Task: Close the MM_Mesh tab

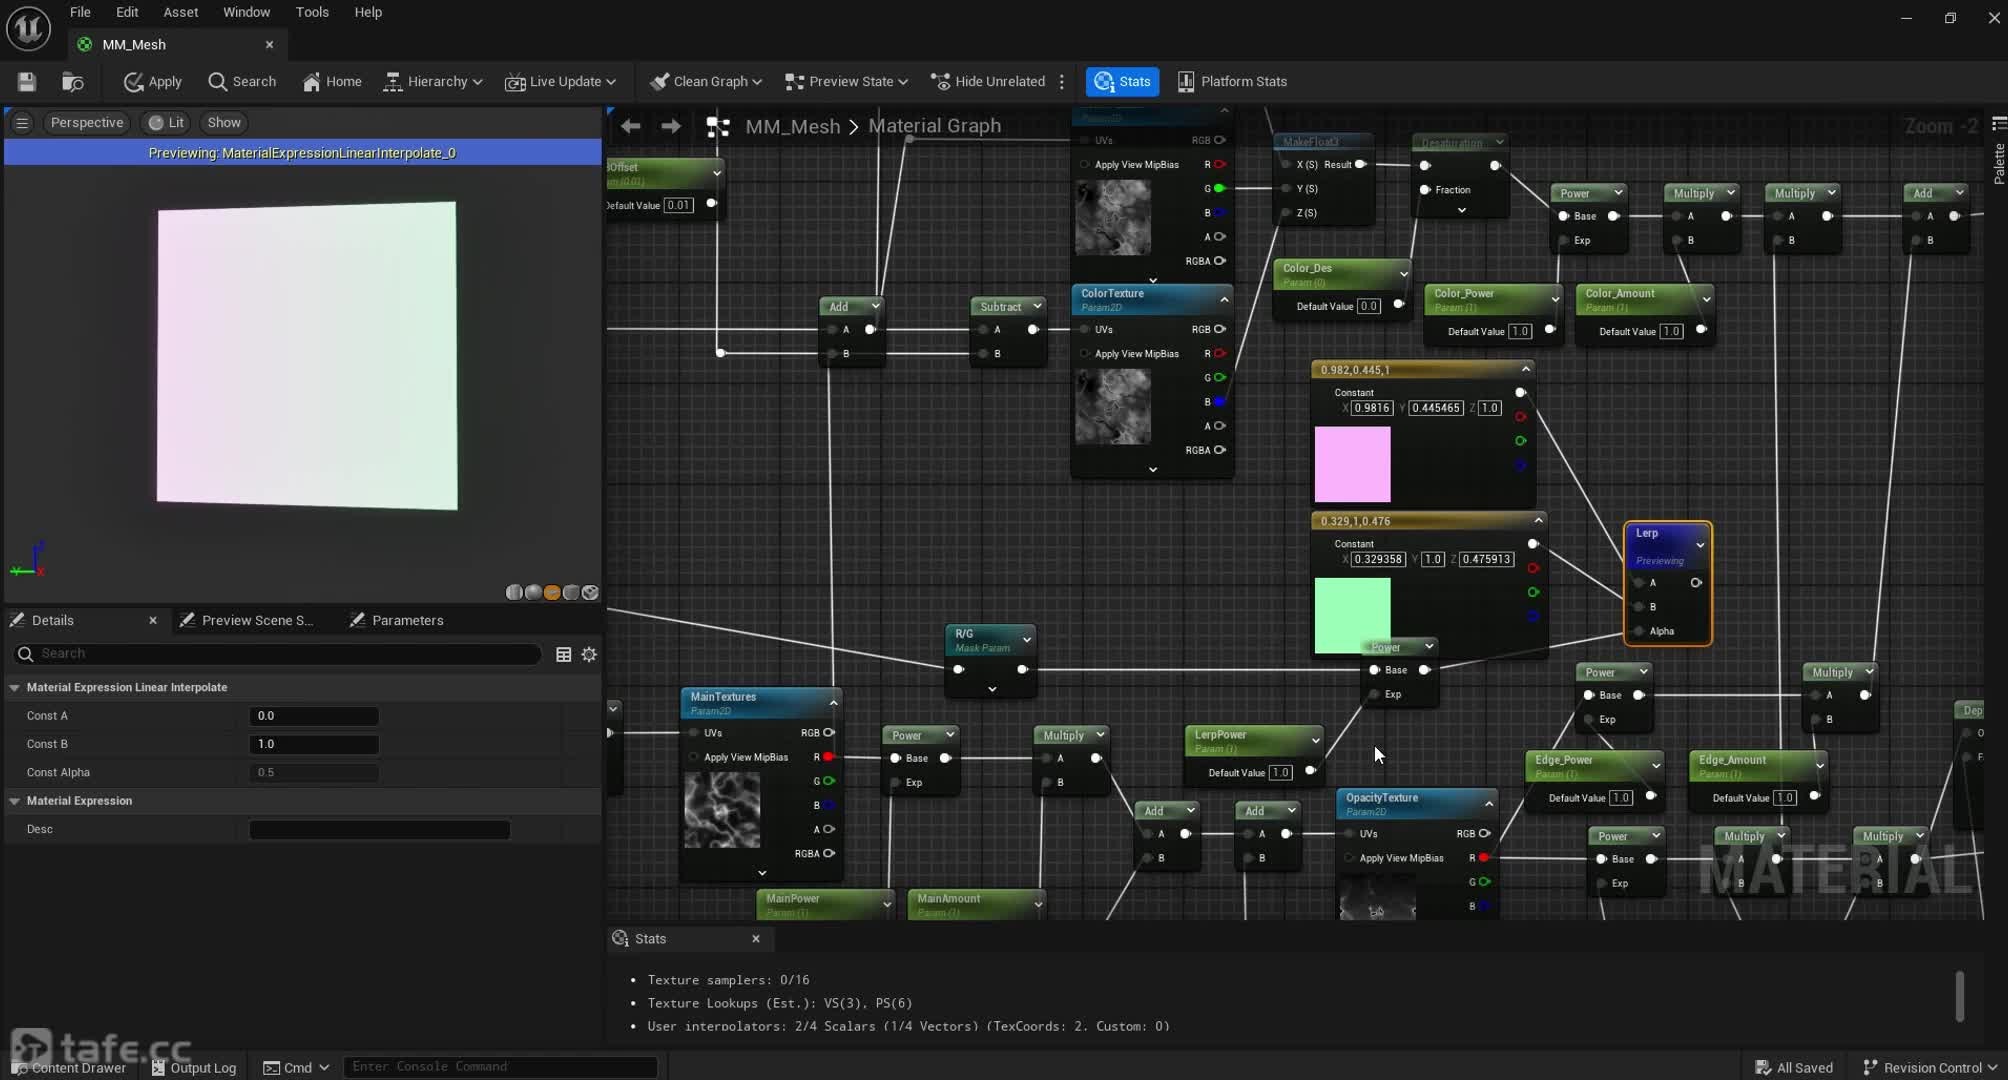Action: 269,44
